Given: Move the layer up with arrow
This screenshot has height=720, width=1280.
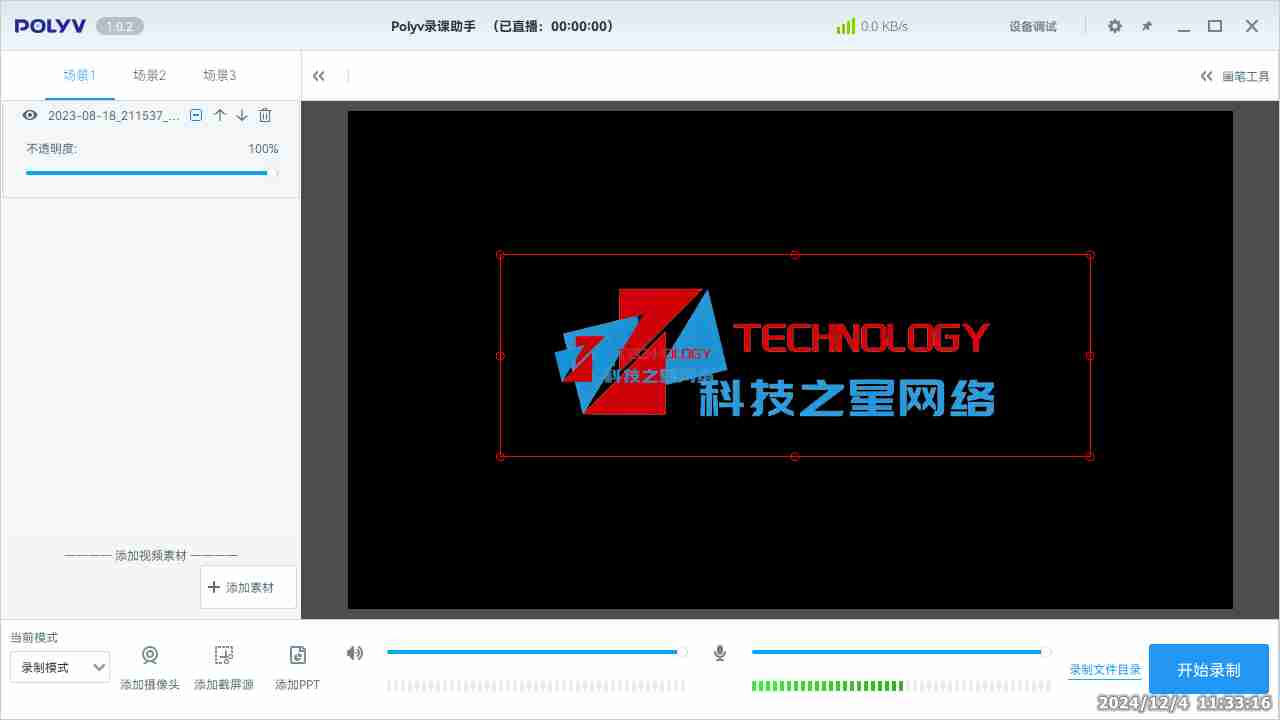Looking at the screenshot, I should point(220,116).
